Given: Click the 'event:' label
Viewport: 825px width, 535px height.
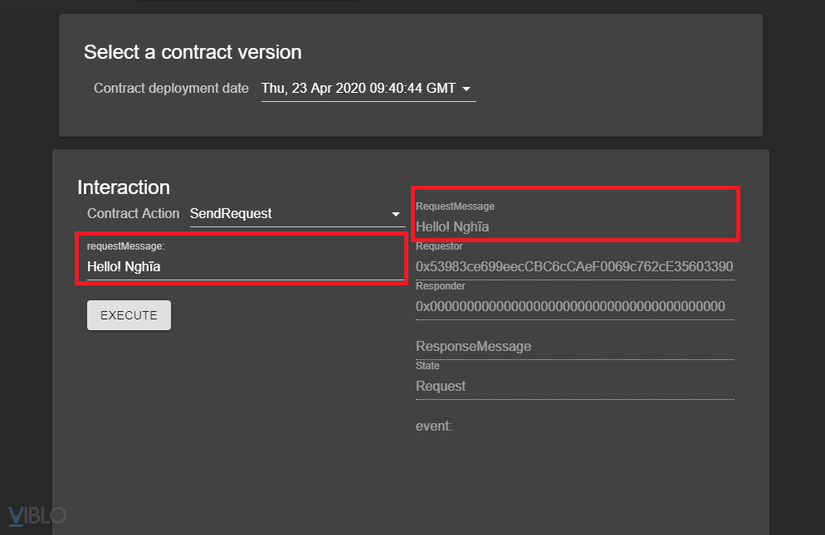Looking at the screenshot, I should pos(434,426).
